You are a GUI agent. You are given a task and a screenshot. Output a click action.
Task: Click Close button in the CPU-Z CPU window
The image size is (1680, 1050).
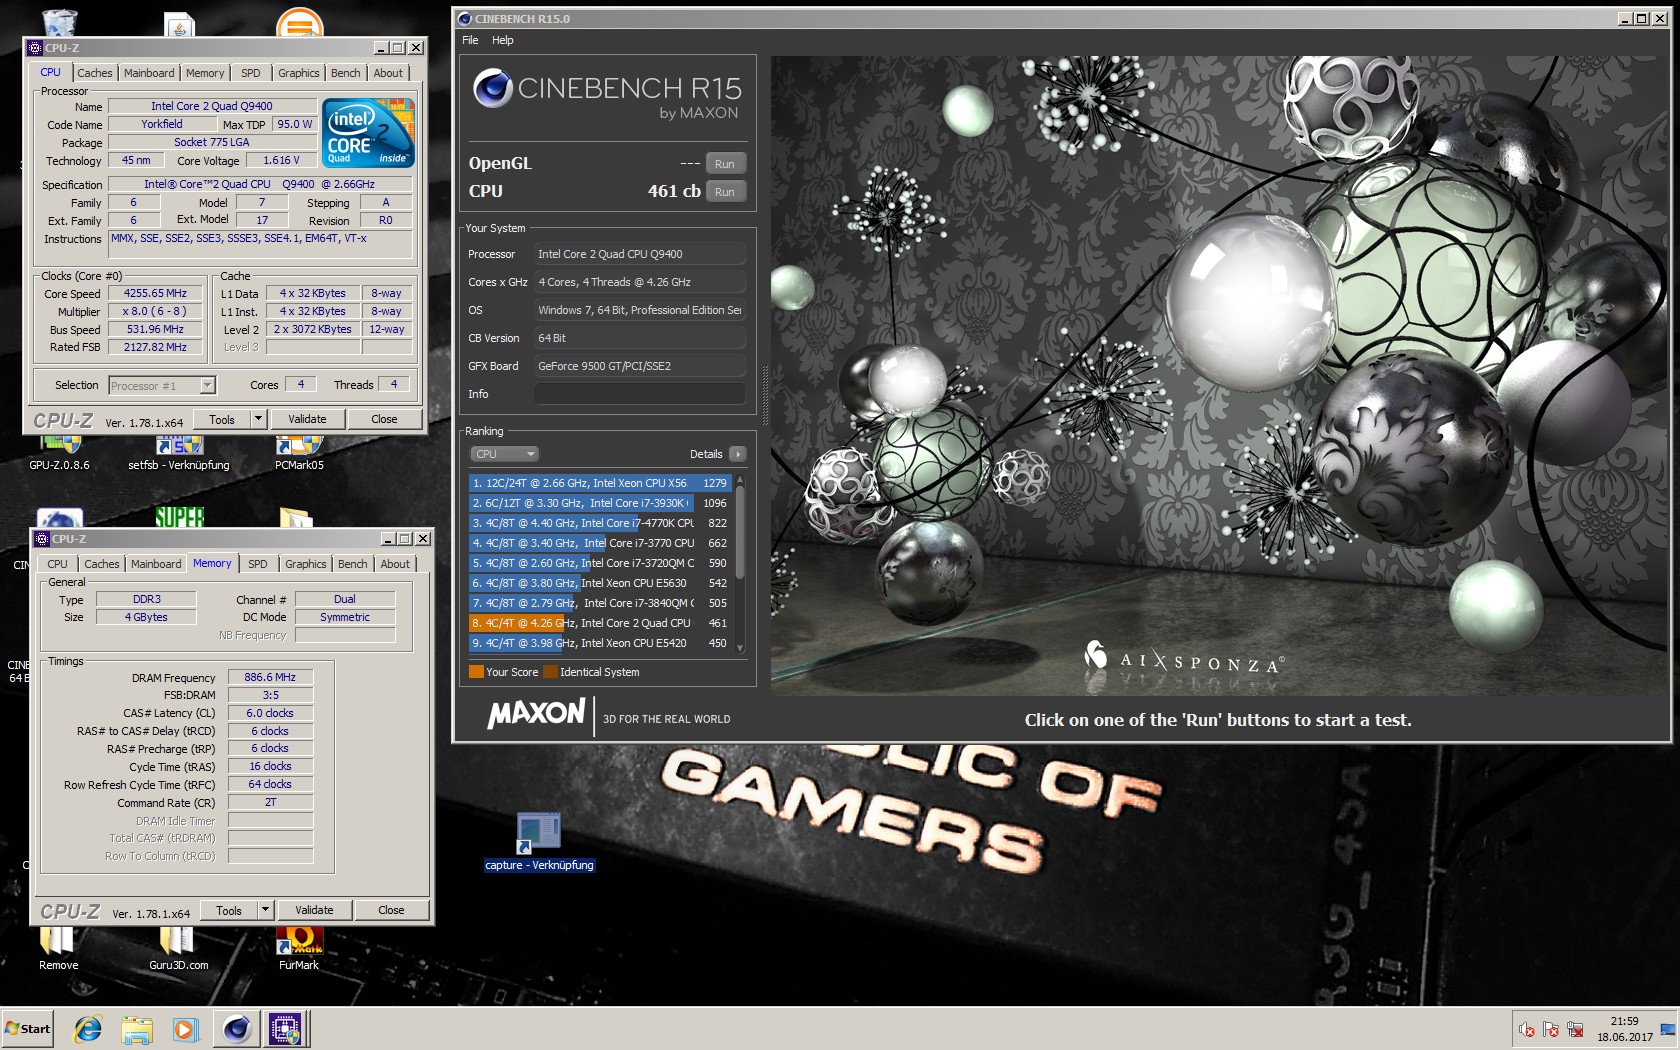coord(384,419)
